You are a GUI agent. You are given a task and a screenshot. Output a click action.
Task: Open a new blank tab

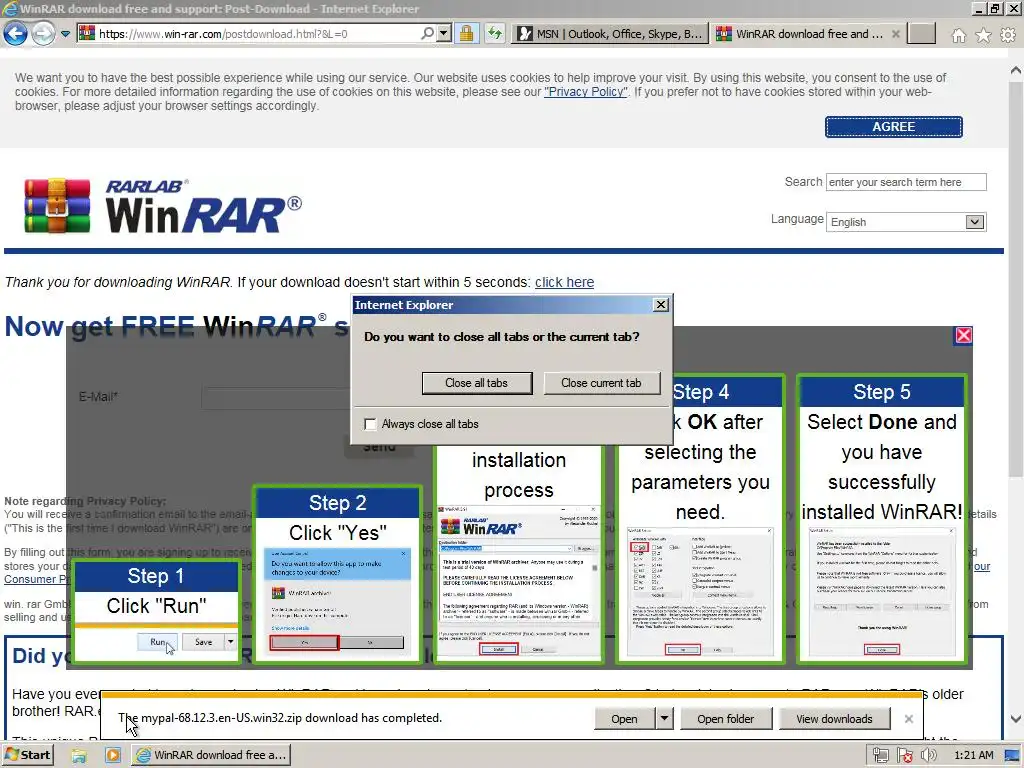(x=921, y=33)
